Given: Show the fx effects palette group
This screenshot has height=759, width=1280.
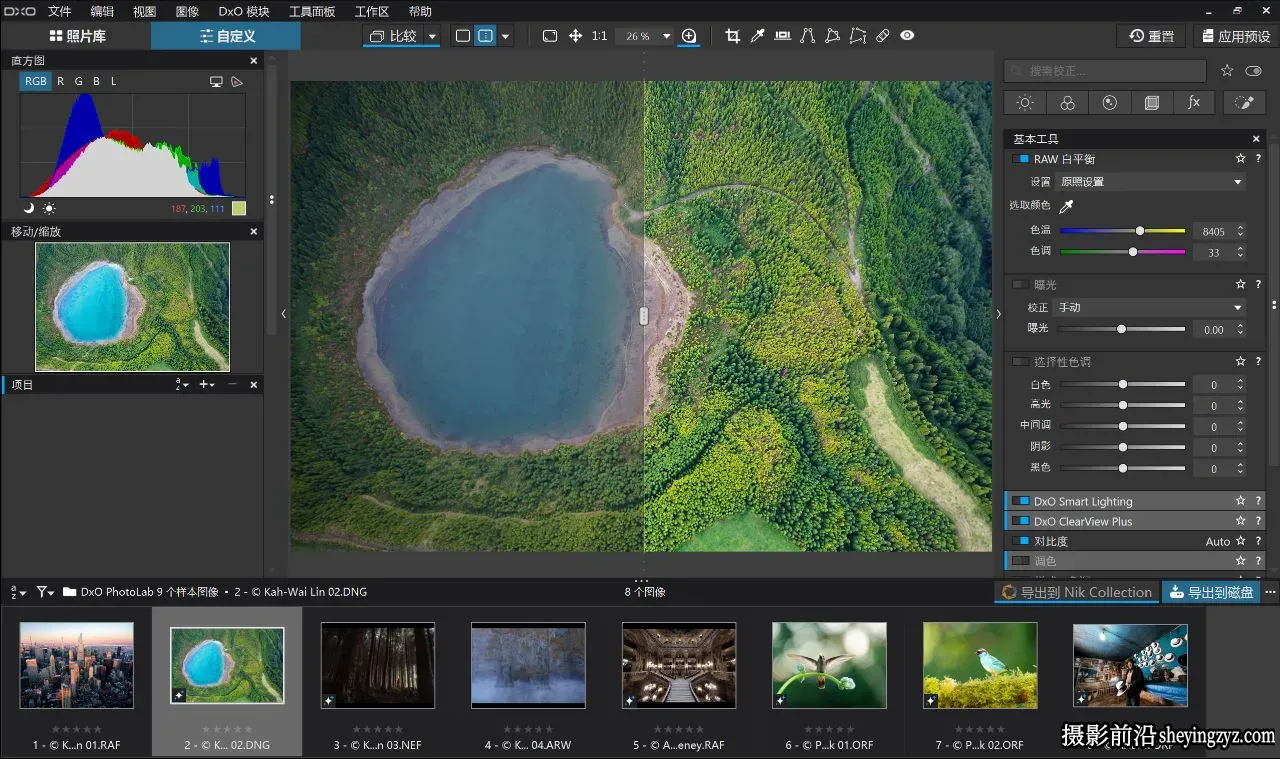Looking at the screenshot, I should click(1193, 103).
